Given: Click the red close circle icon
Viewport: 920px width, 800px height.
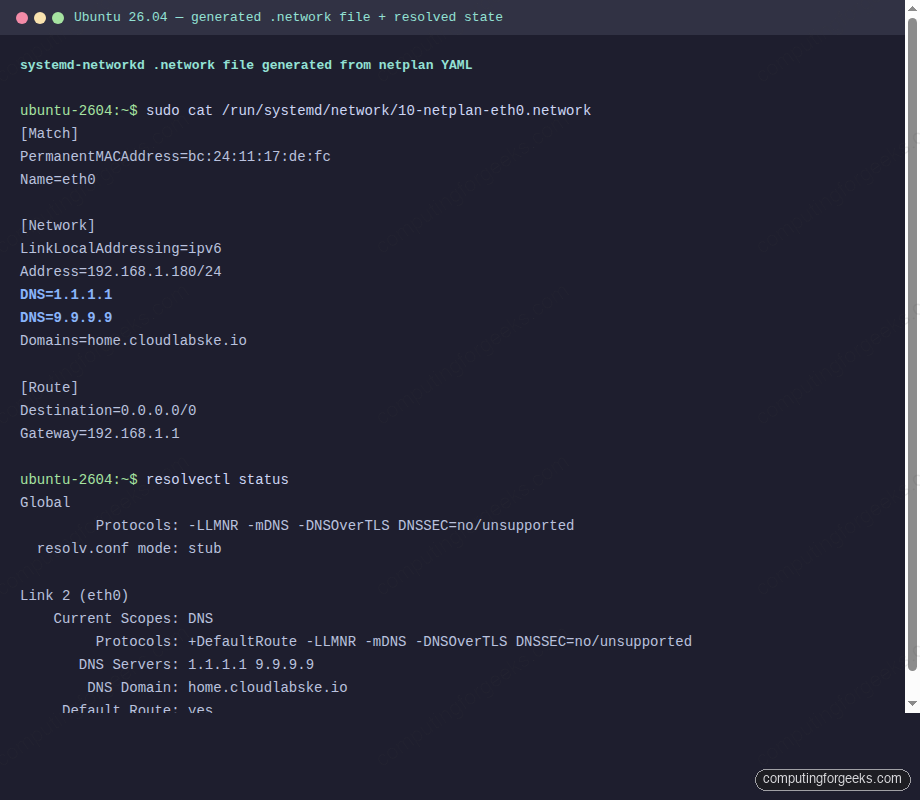Looking at the screenshot, I should (x=21, y=17).
